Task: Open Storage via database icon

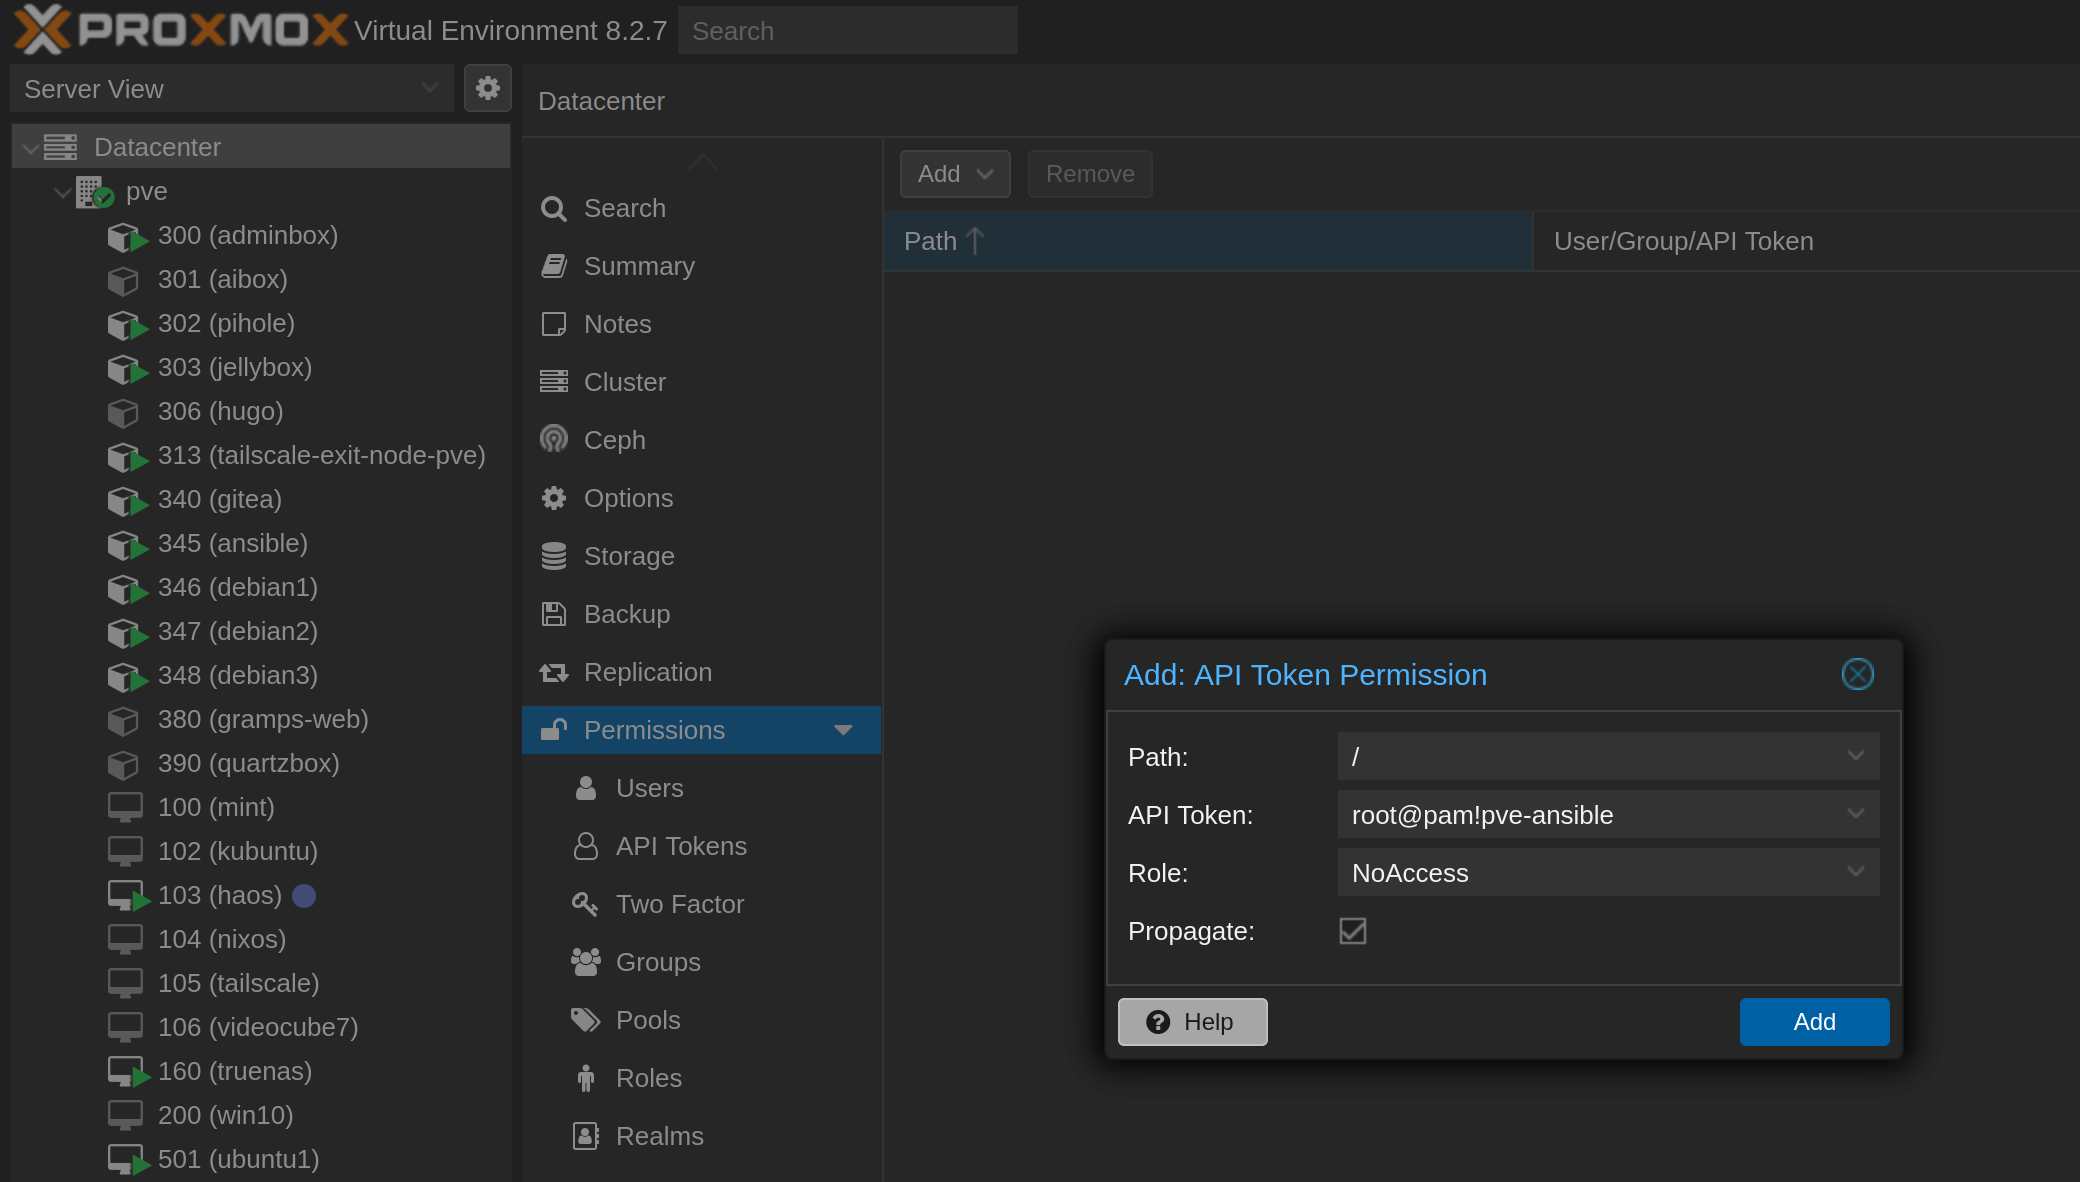Action: point(553,556)
